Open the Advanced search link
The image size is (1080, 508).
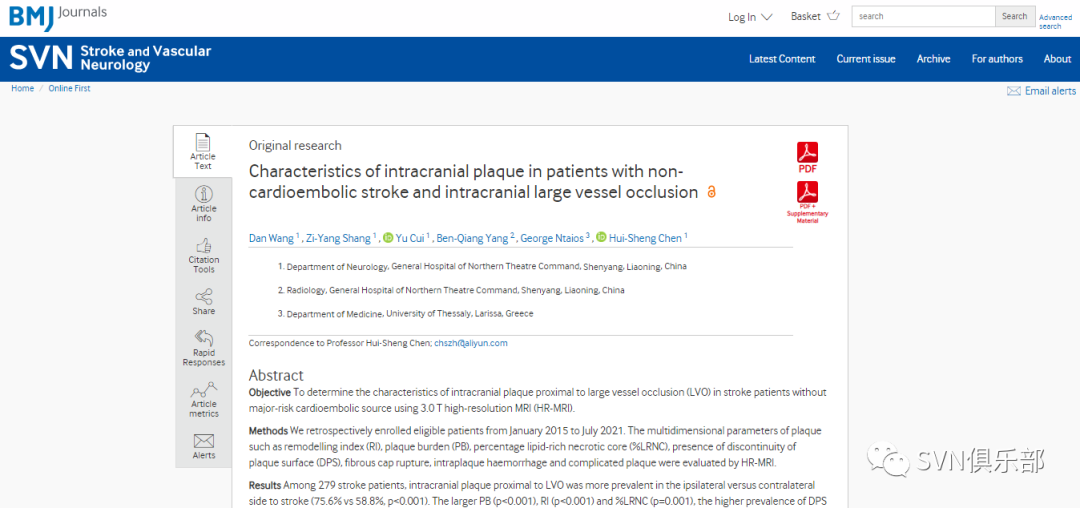[x=1055, y=22]
